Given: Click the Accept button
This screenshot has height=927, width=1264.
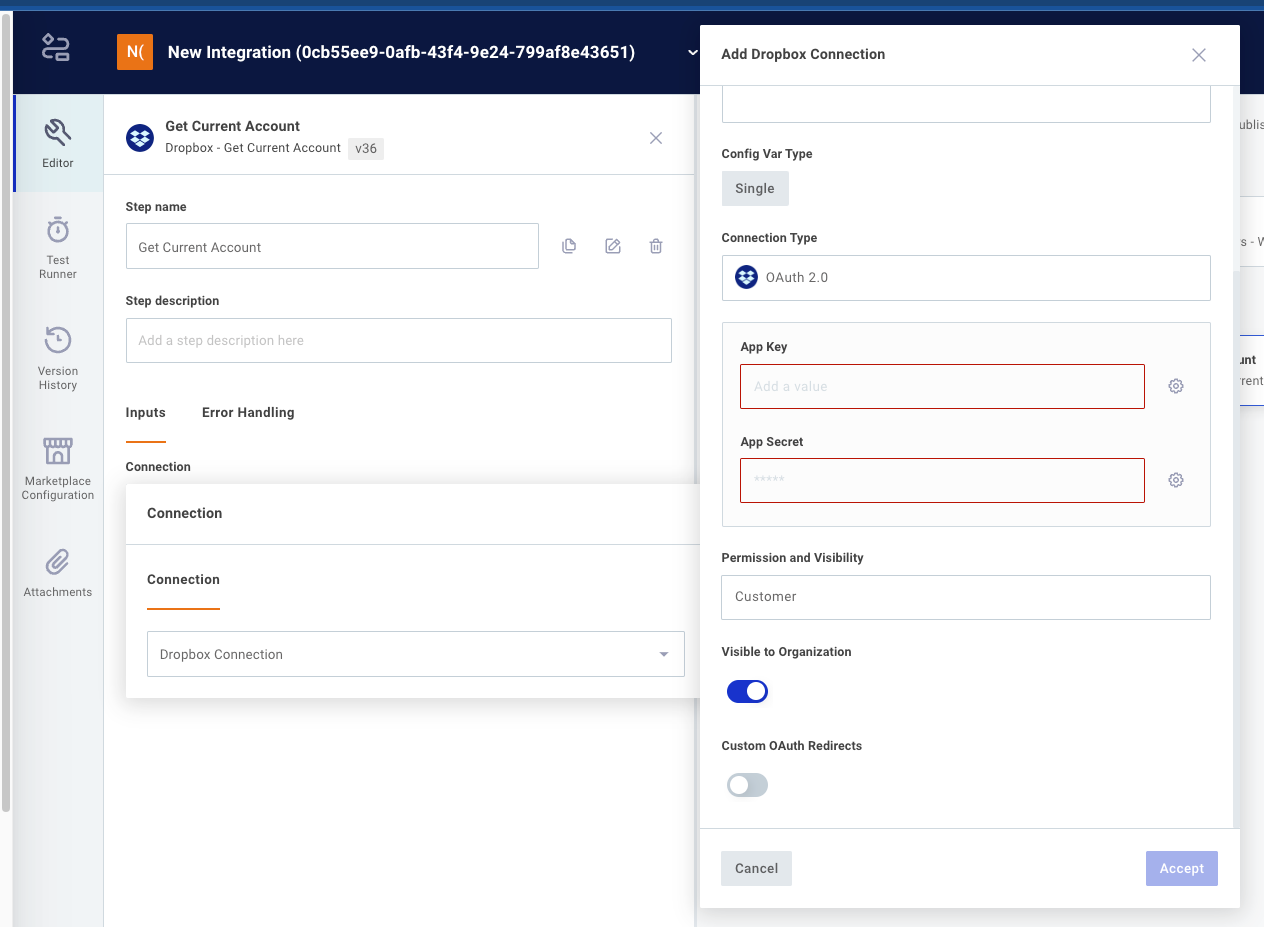Looking at the screenshot, I should click(1181, 868).
